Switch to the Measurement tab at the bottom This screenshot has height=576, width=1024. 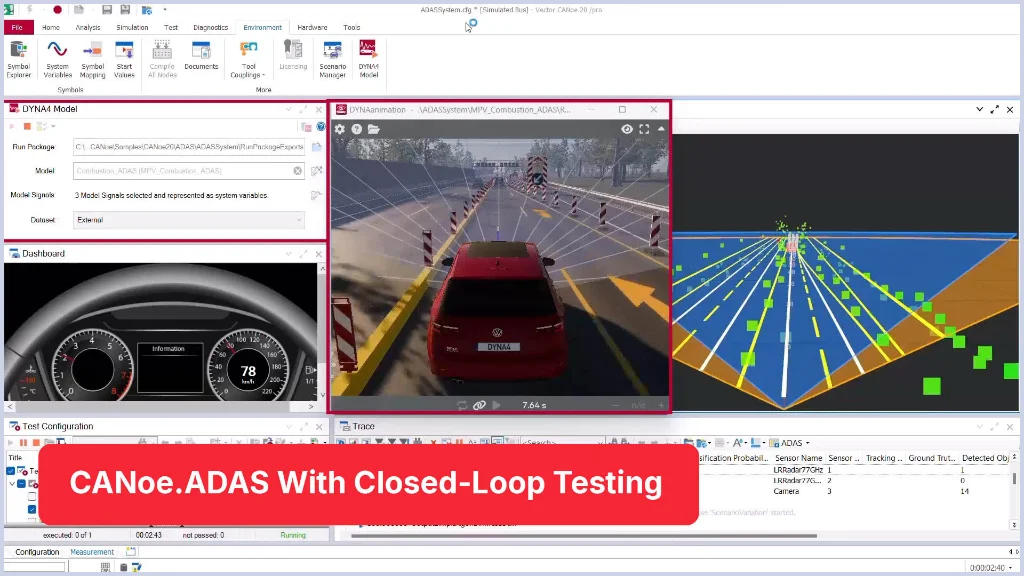pyautogui.click(x=92, y=552)
